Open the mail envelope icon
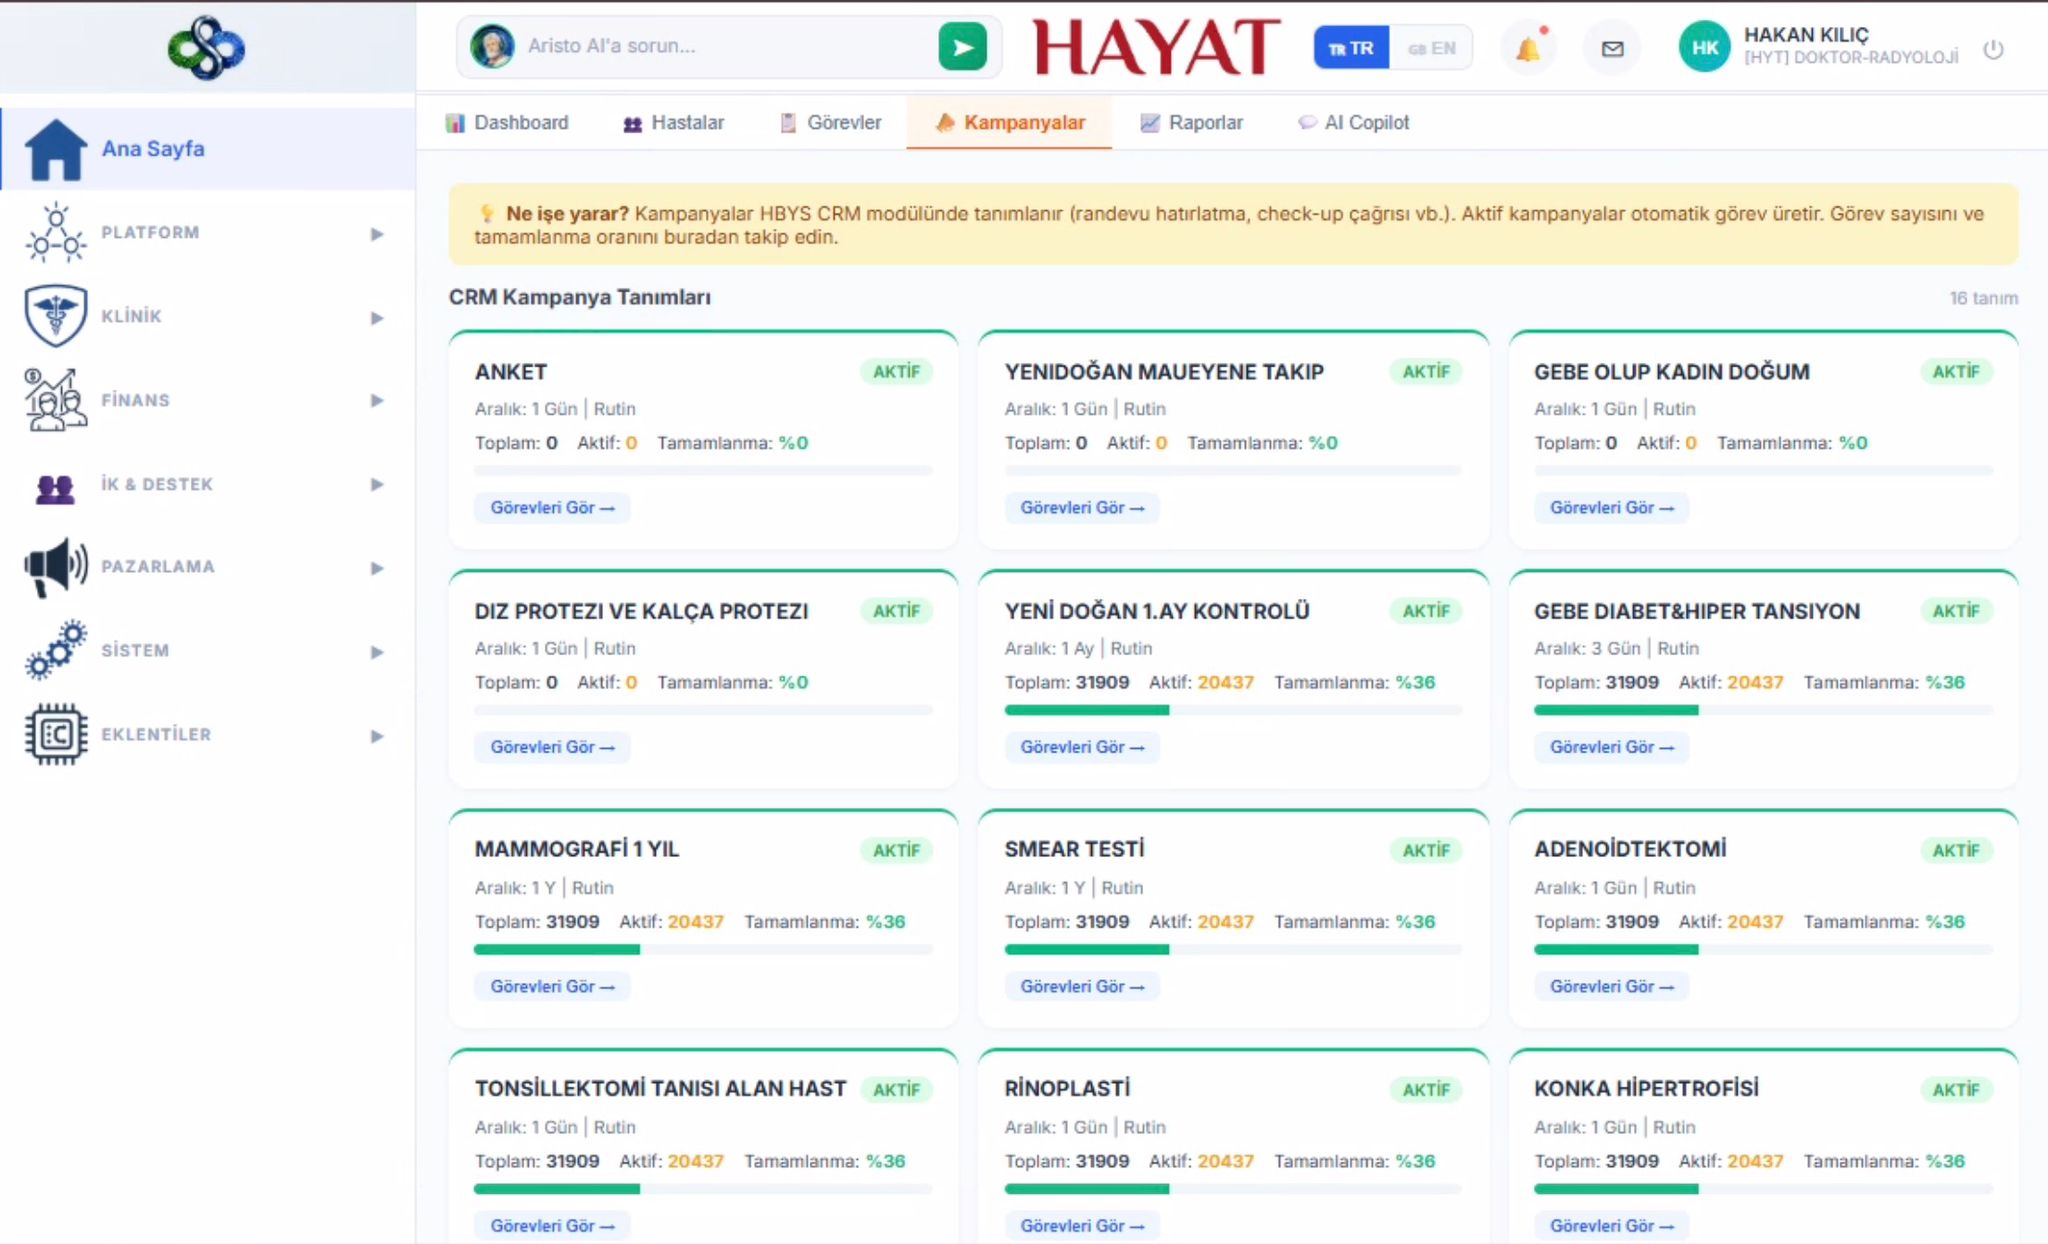This screenshot has width=2048, height=1244. click(x=1612, y=48)
